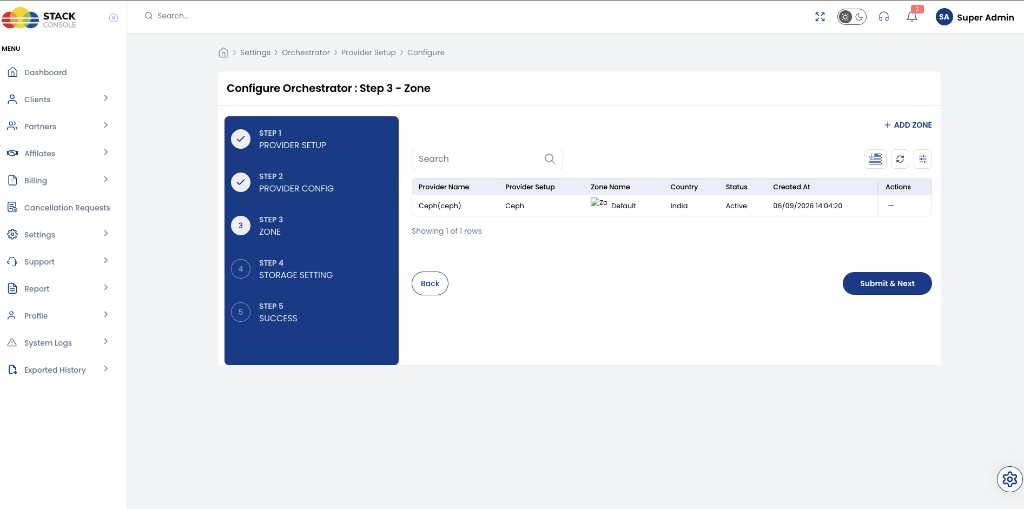The height and width of the screenshot is (509, 1024).
Task: Click the Support headset icon in sidebar
Action: coord(12,261)
